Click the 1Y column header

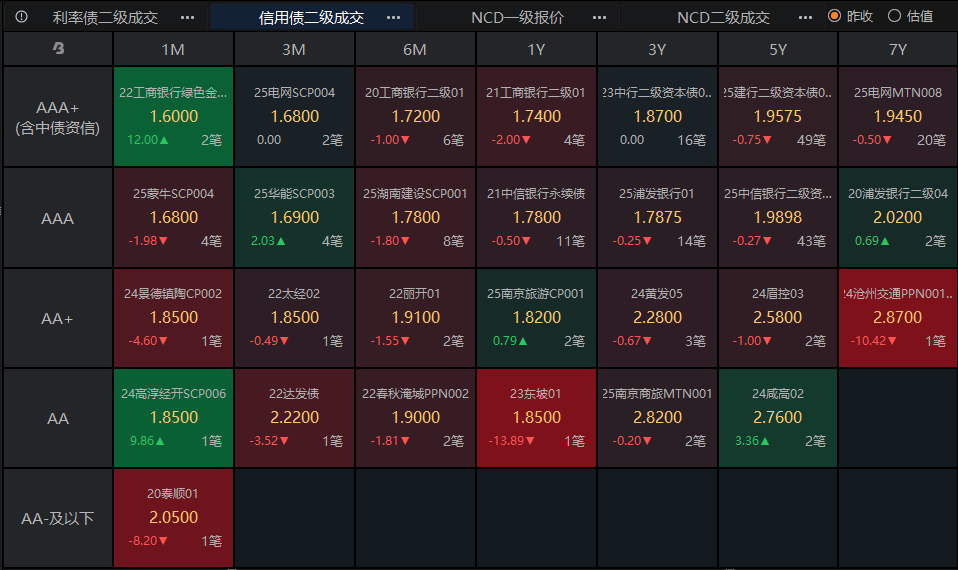(x=536, y=49)
